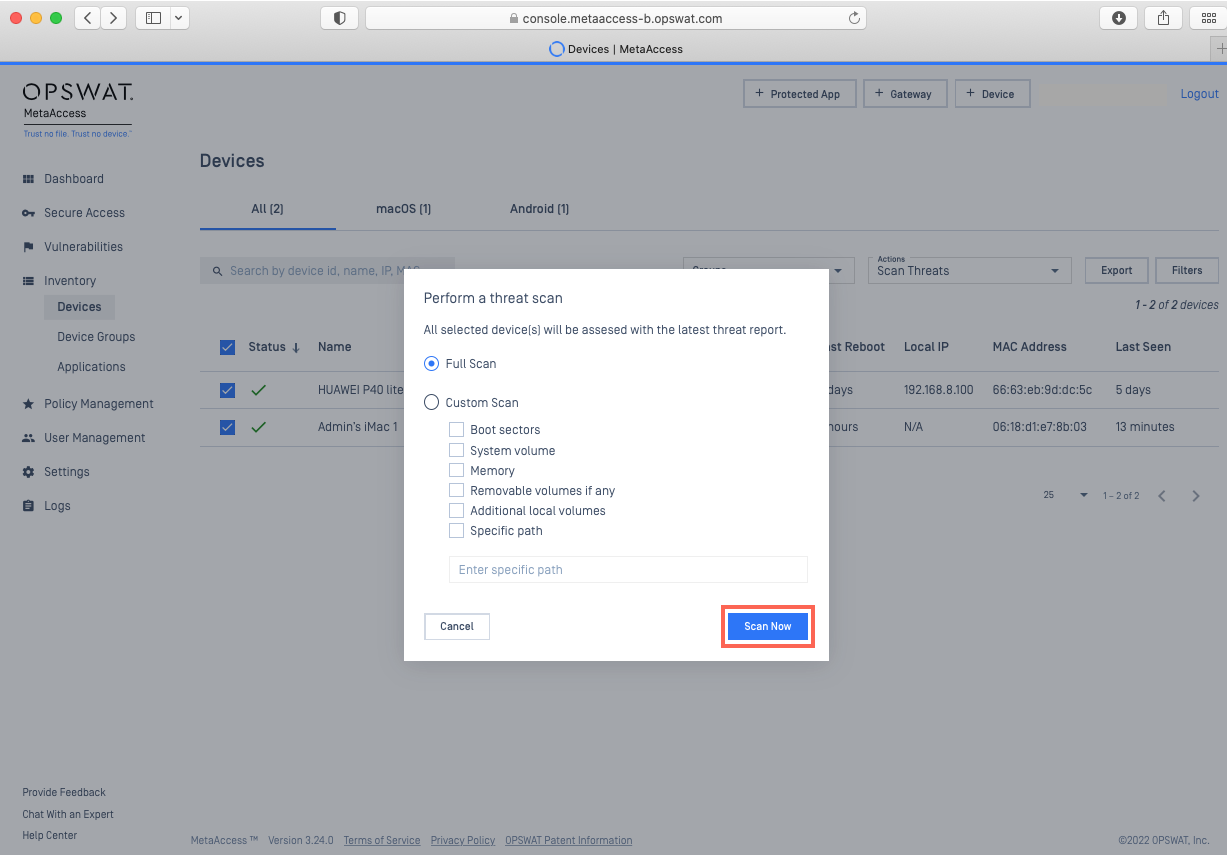
Task: Click the Settings gear icon
Action: (28, 472)
